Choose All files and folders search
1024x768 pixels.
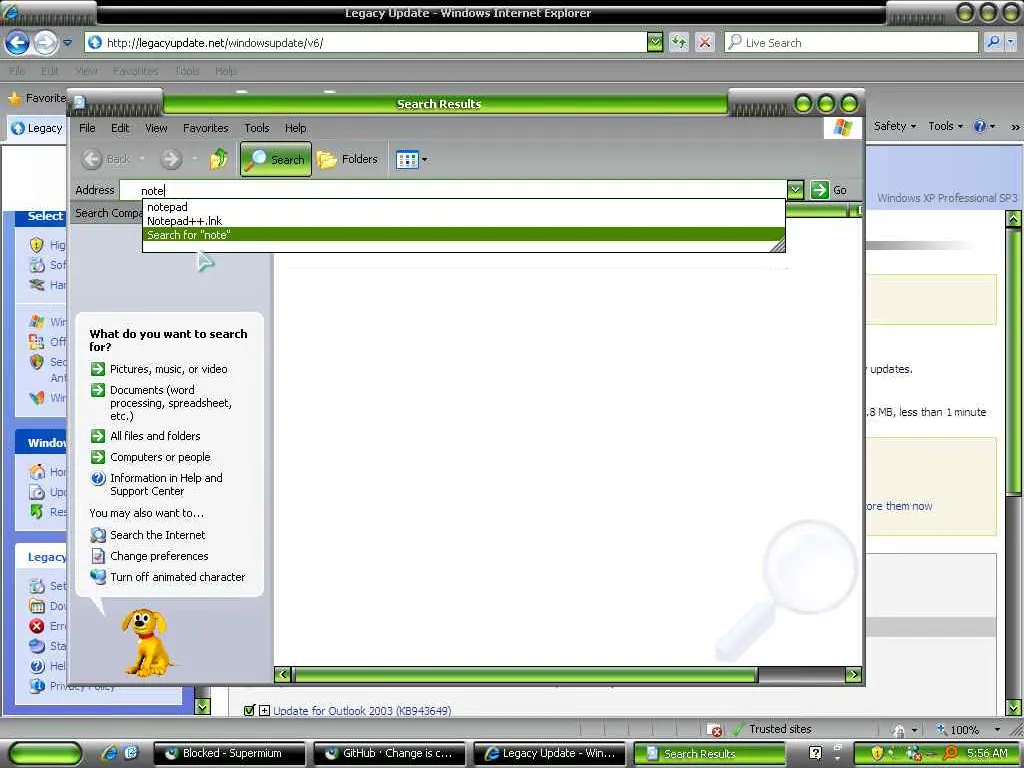tap(155, 436)
